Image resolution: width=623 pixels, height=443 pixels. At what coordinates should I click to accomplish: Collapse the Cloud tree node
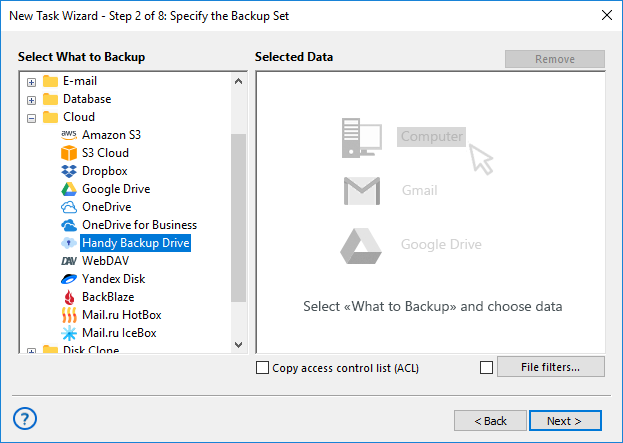pyautogui.click(x=31, y=118)
